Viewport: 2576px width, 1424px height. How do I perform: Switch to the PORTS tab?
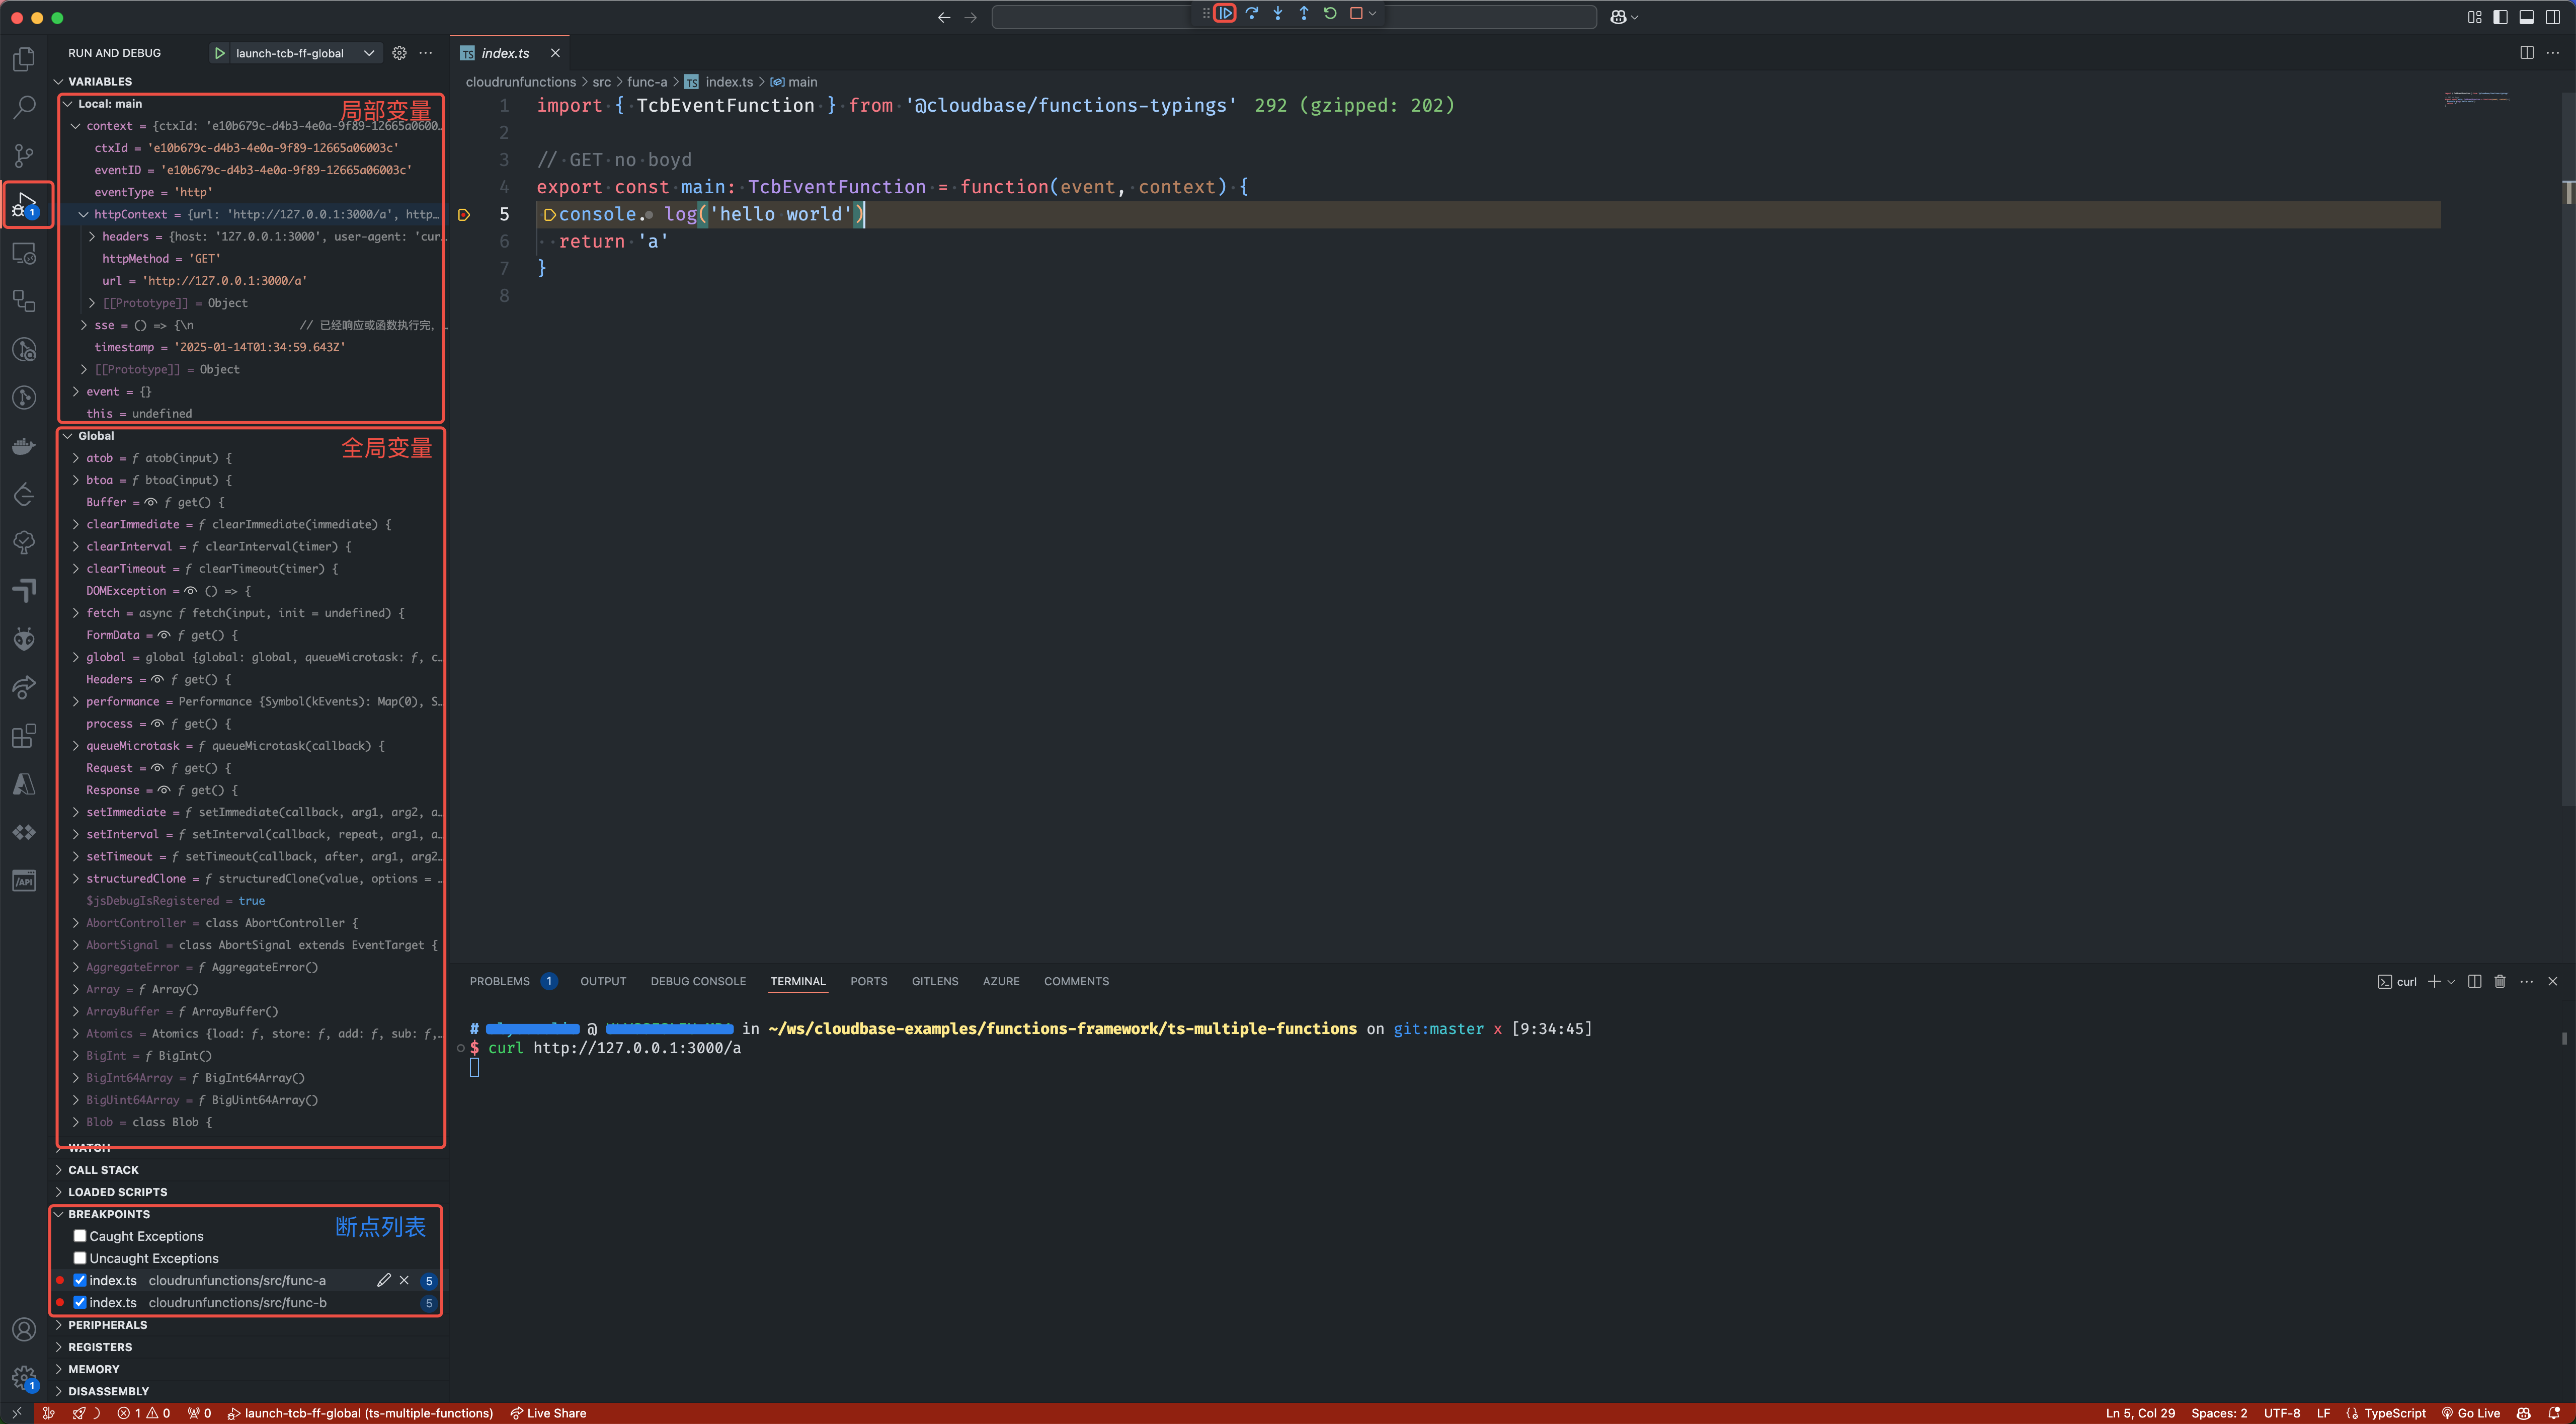pyautogui.click(x=868, y=981)
